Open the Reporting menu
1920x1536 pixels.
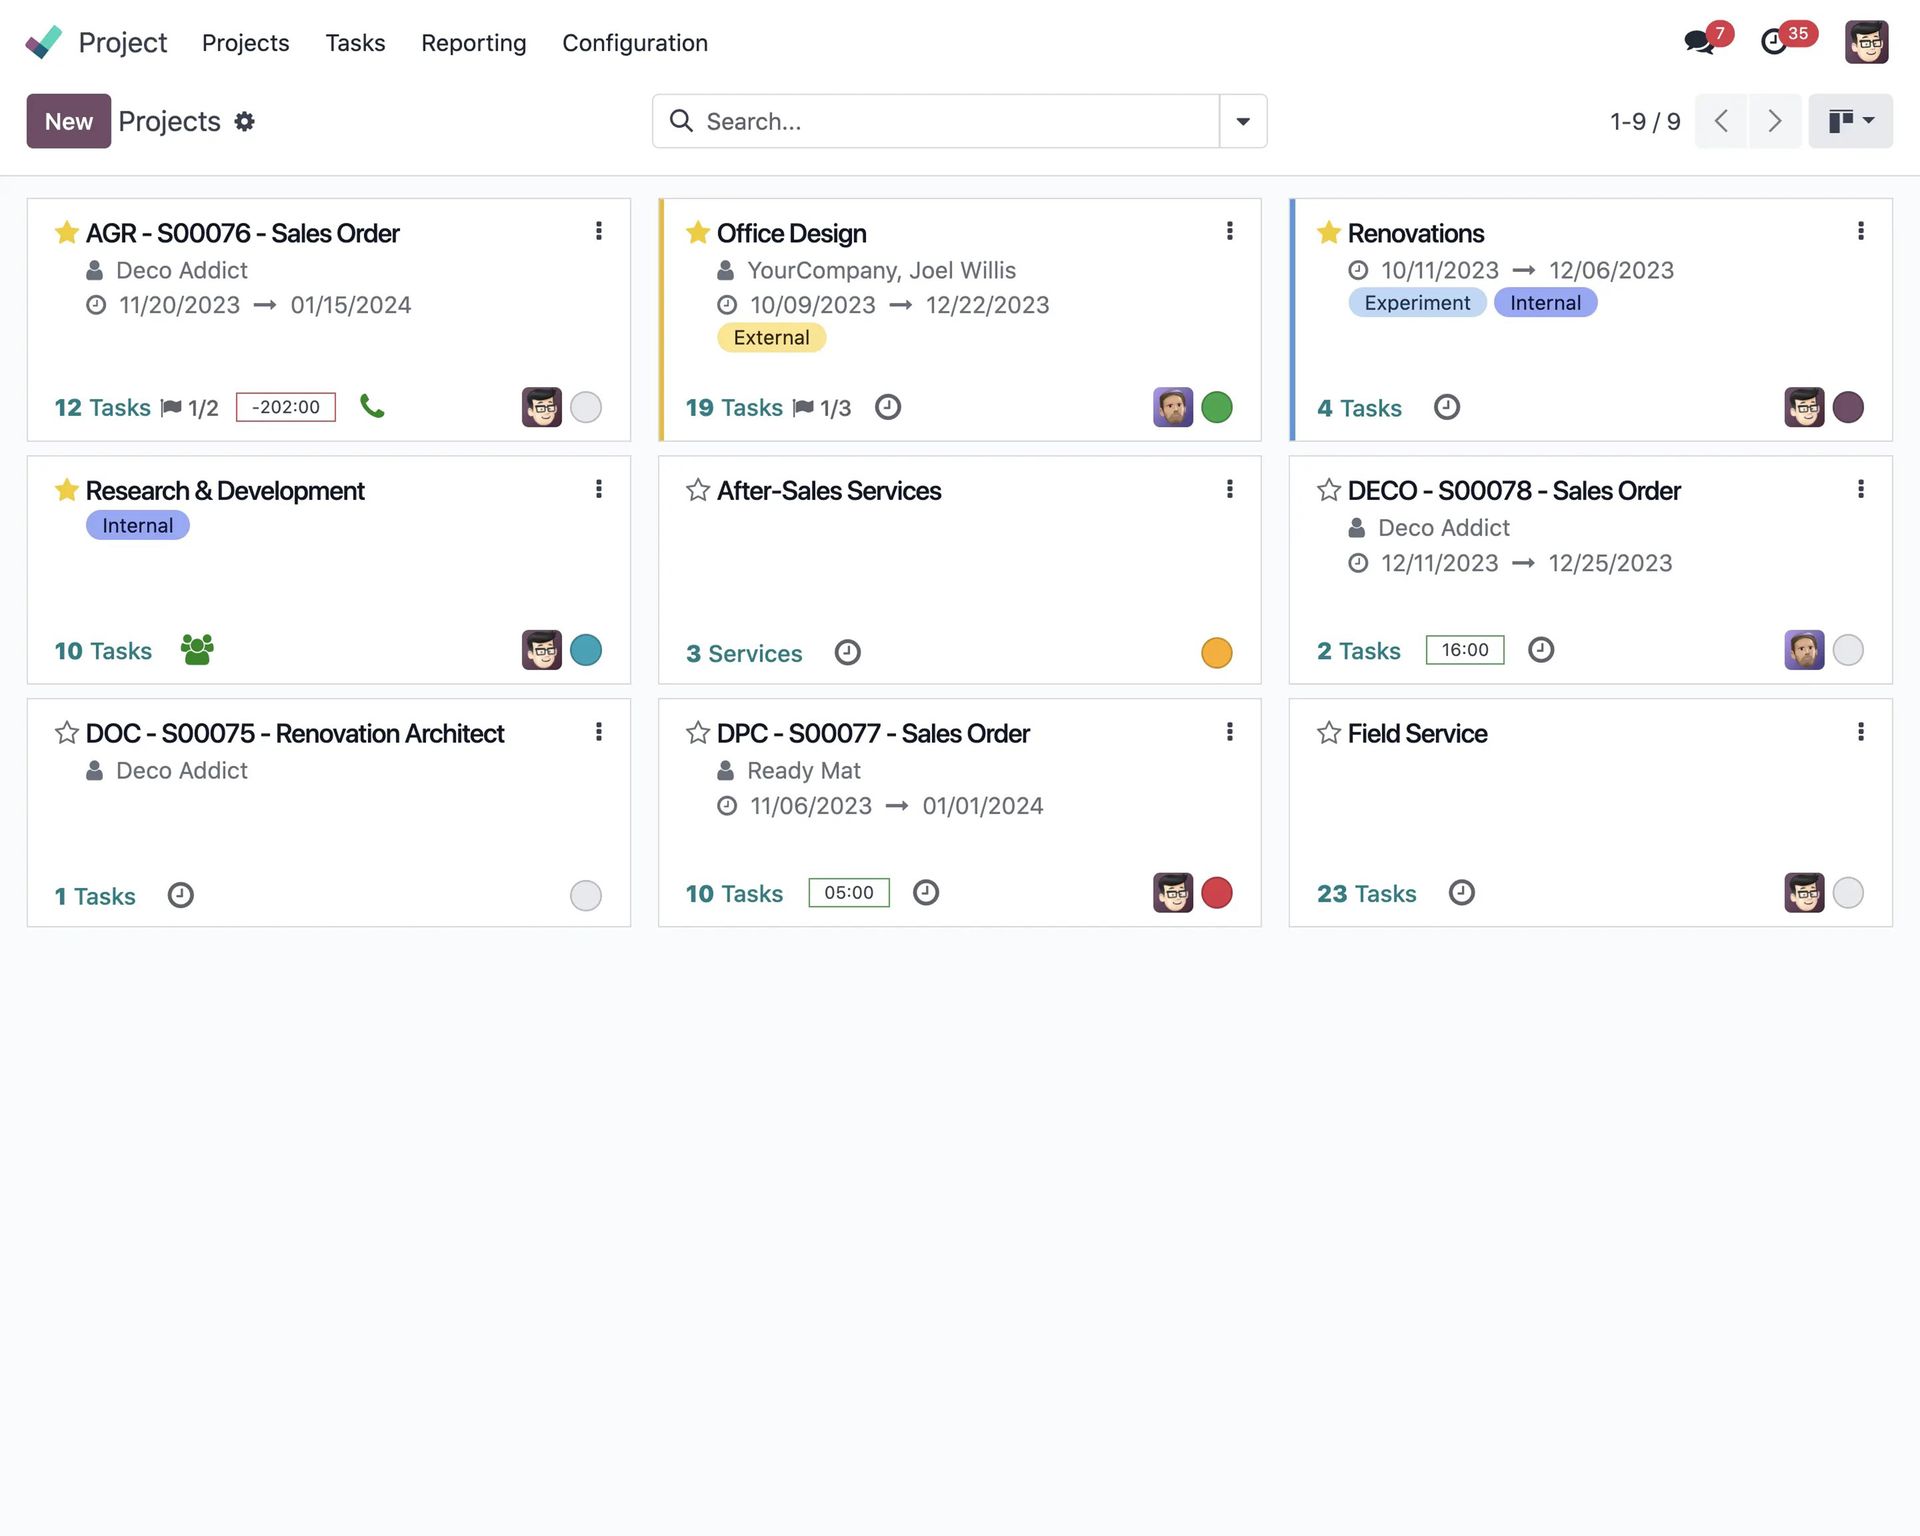tap(473, 42)
